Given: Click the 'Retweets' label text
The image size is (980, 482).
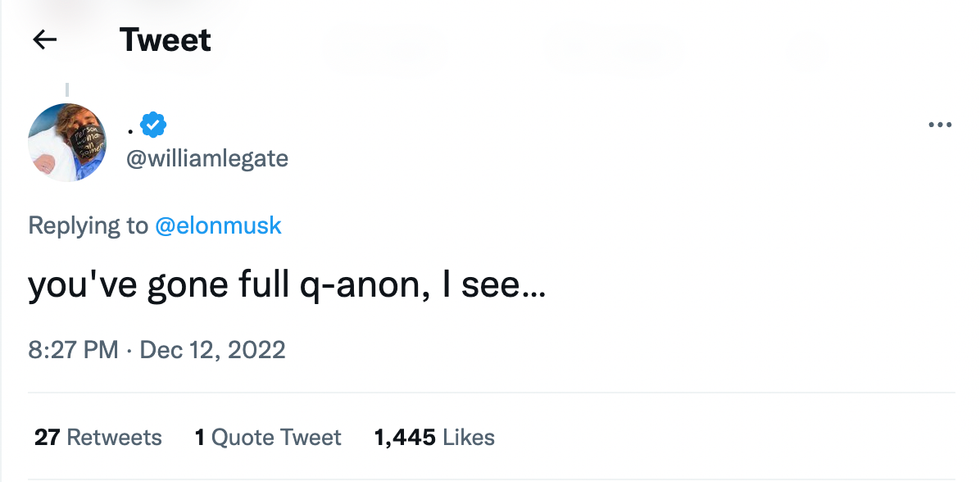Looking at the screenshot, I should [x=114, y=437].
